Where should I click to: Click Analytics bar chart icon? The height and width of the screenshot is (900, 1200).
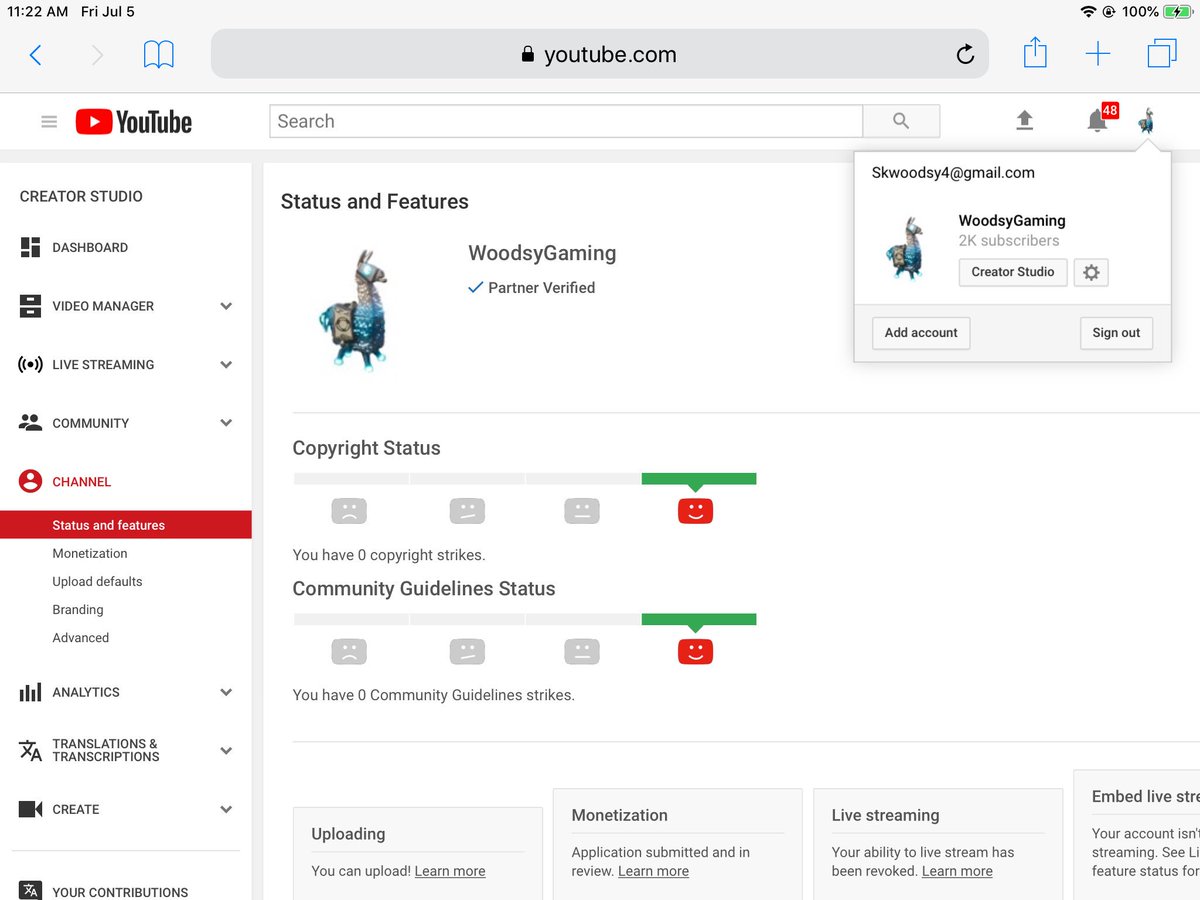pos(30,692)
